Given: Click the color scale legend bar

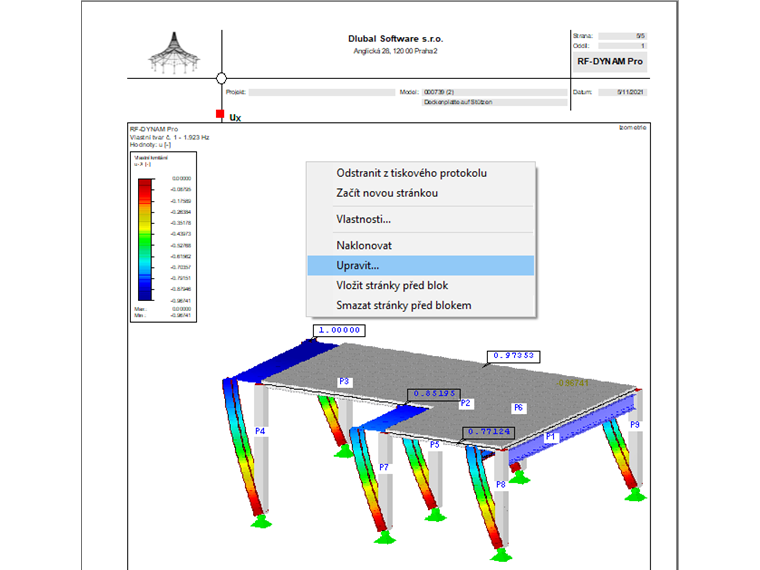Looking at the screenshot, I should coord(145,240).
